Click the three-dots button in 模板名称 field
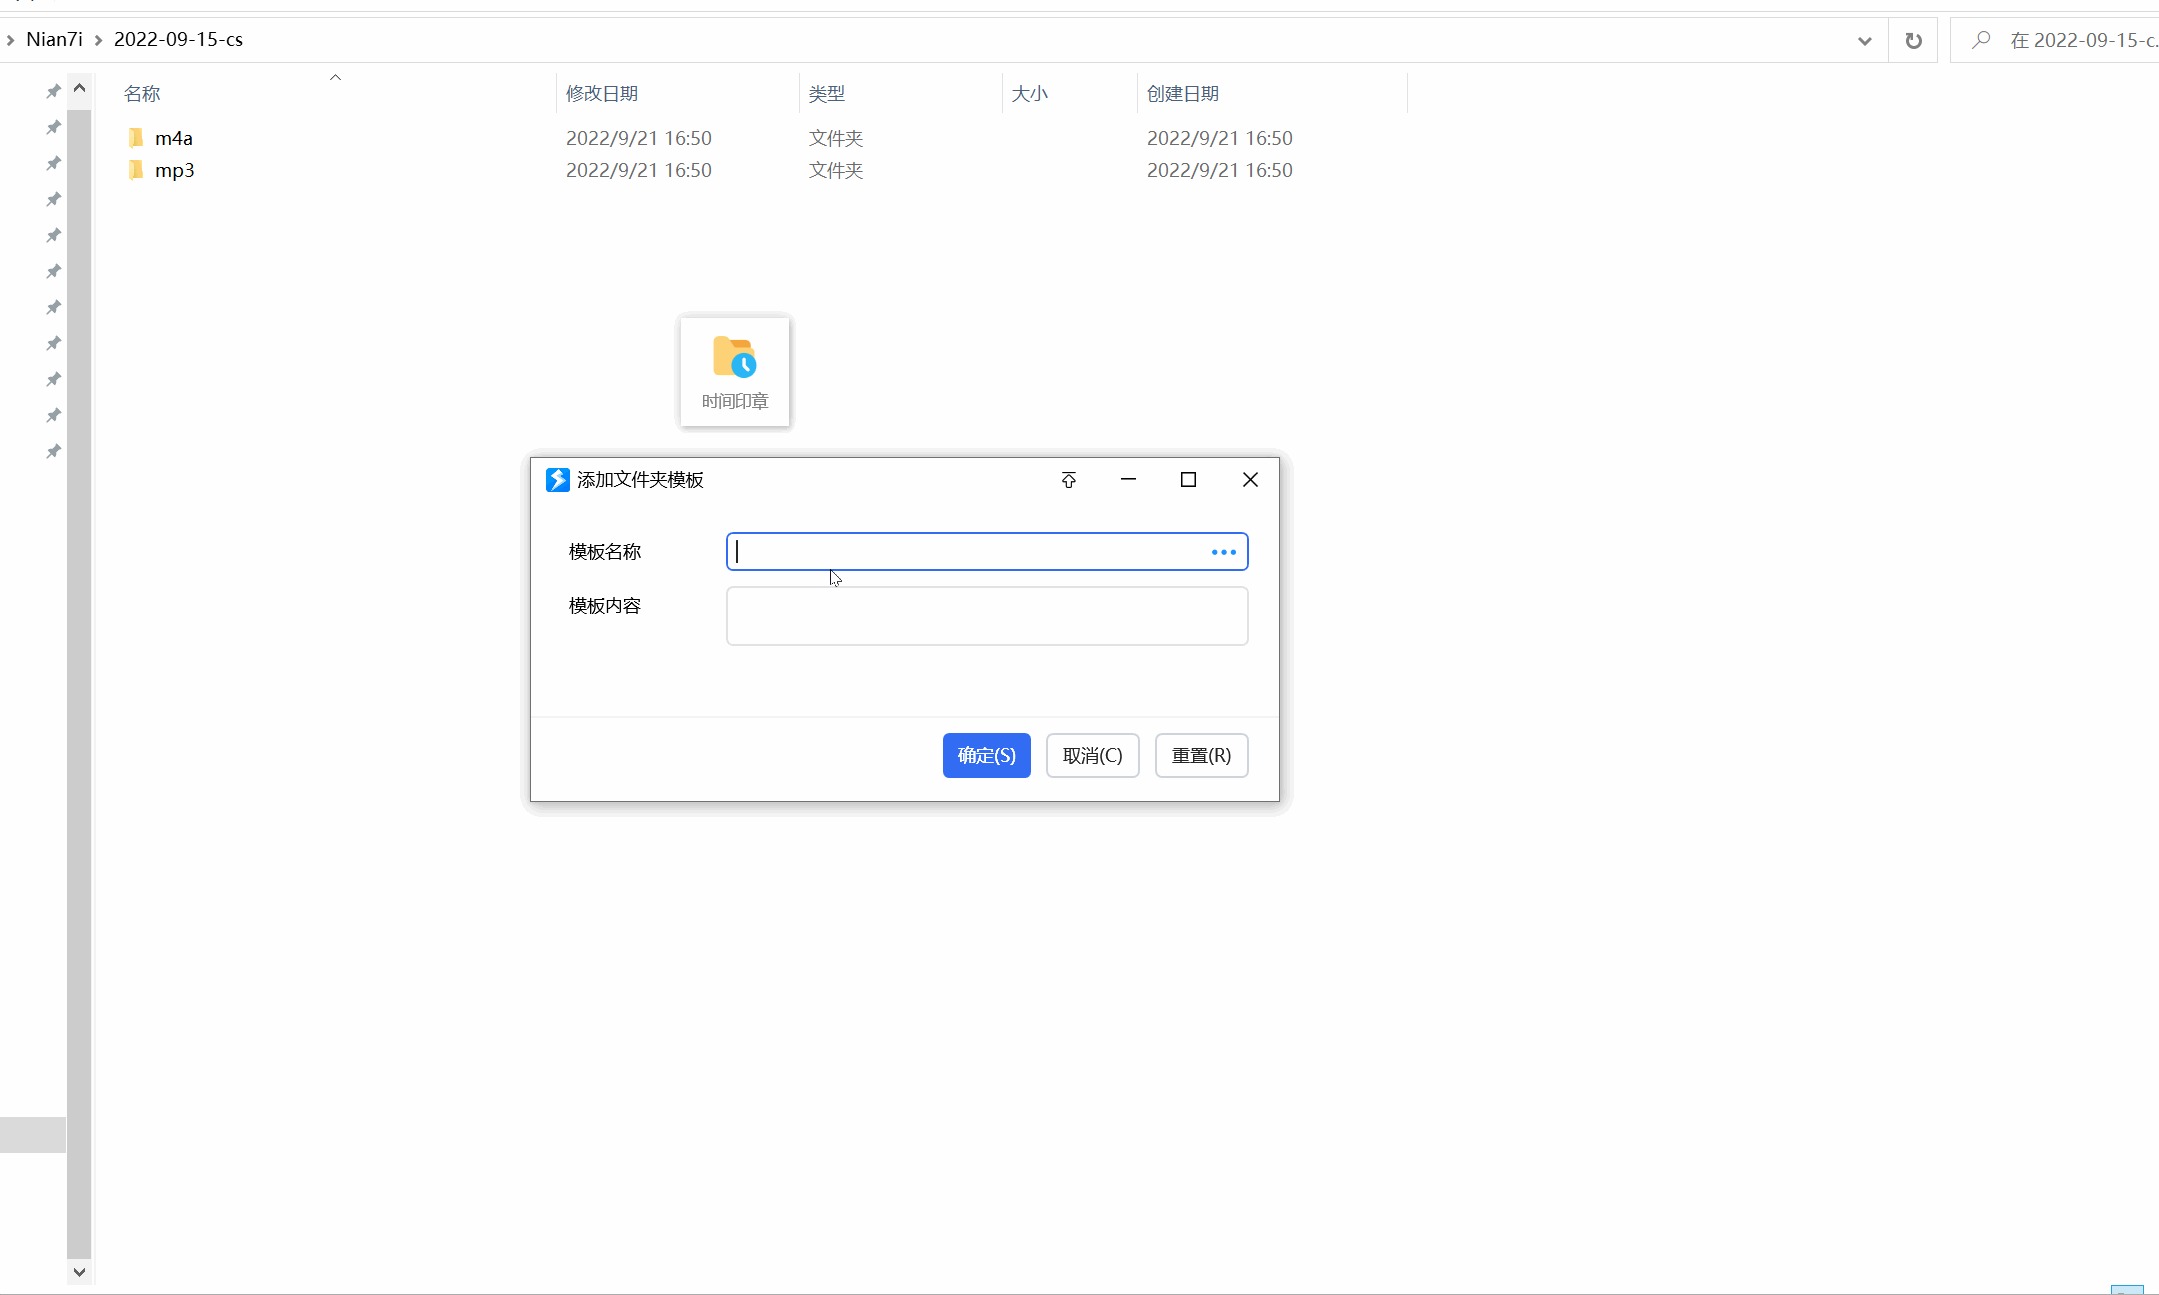Image resolution: width=2159 pixels, height=1295 pixels. (x=1223, y=552)
